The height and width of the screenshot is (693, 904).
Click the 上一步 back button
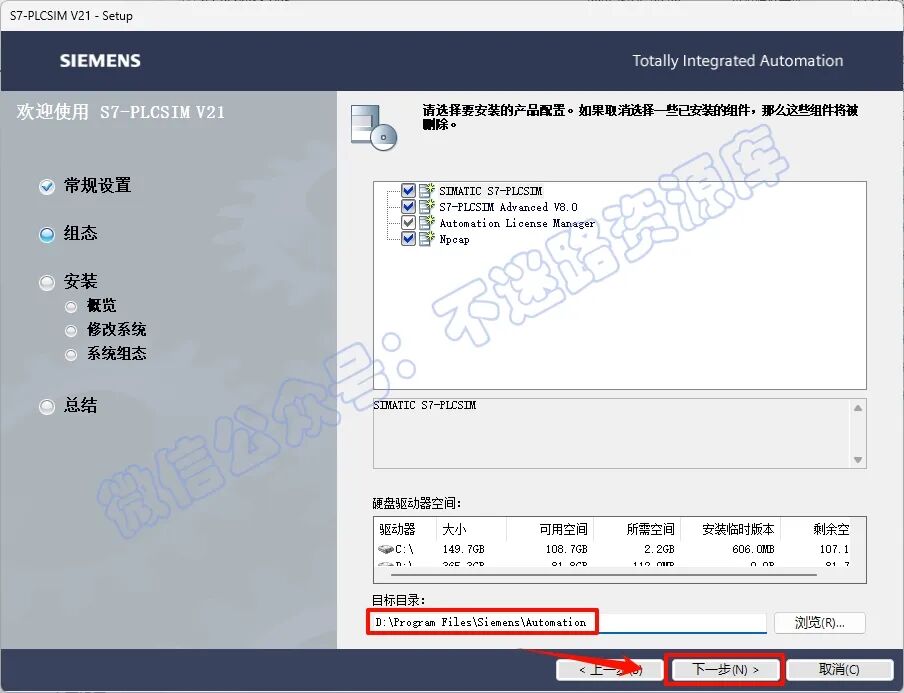click(x=610, y=669)
